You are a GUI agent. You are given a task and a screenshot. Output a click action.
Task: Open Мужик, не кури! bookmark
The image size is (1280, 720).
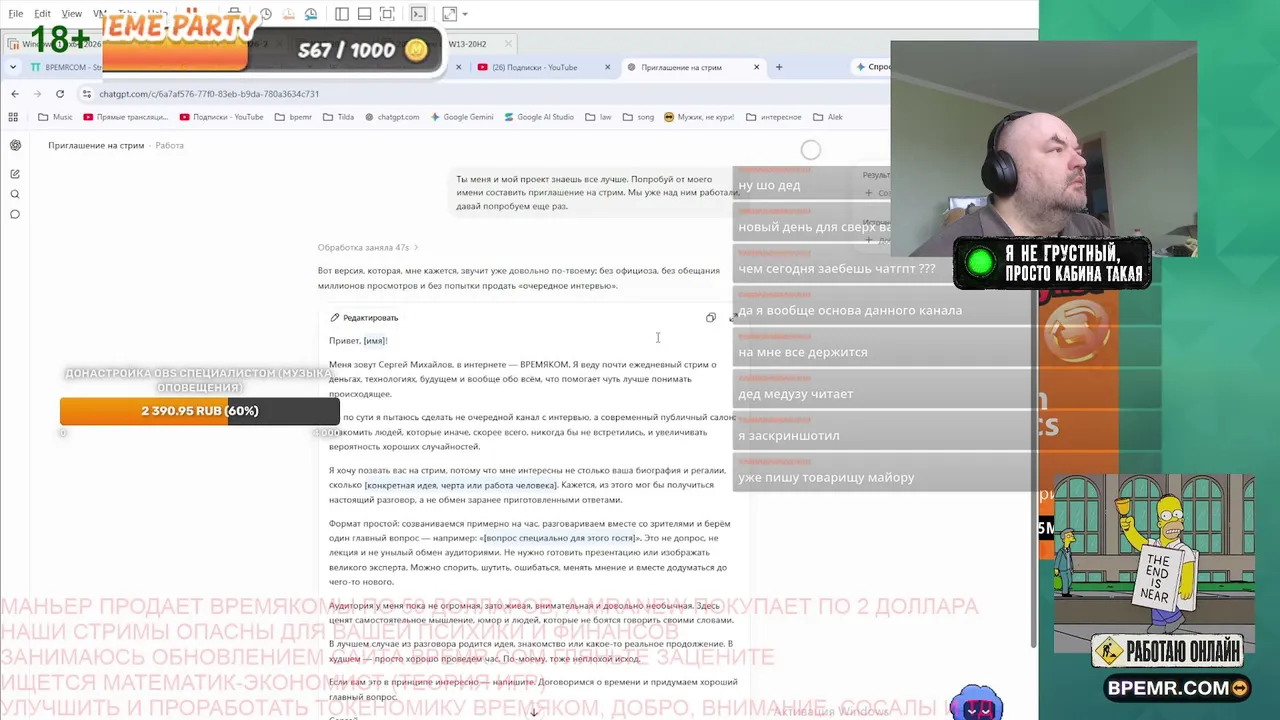click(x=699, y=117)
